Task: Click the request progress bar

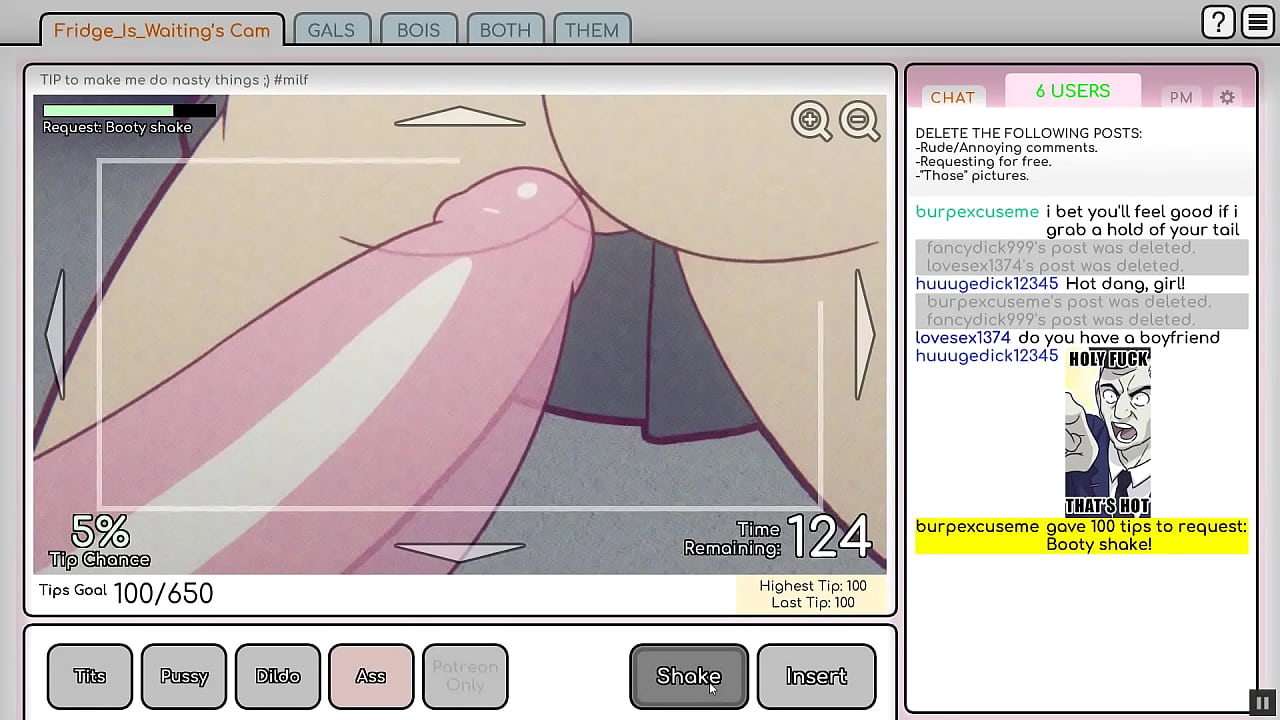Action: click(x=128, y=110)
